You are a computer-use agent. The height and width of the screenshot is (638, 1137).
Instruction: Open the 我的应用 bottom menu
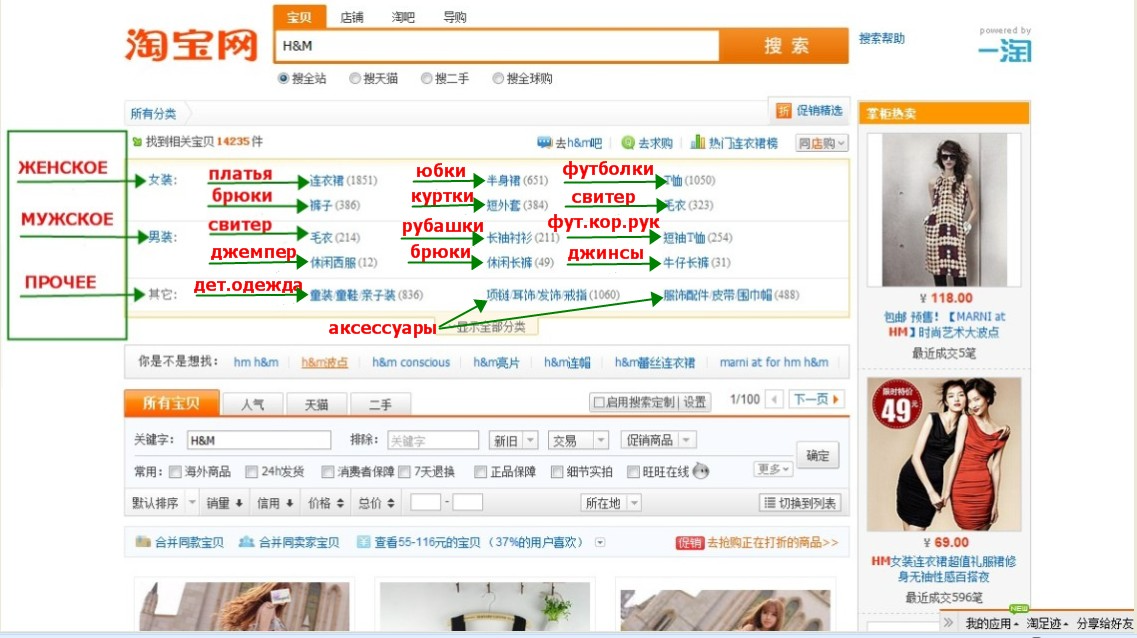click(x=991, y=624)
